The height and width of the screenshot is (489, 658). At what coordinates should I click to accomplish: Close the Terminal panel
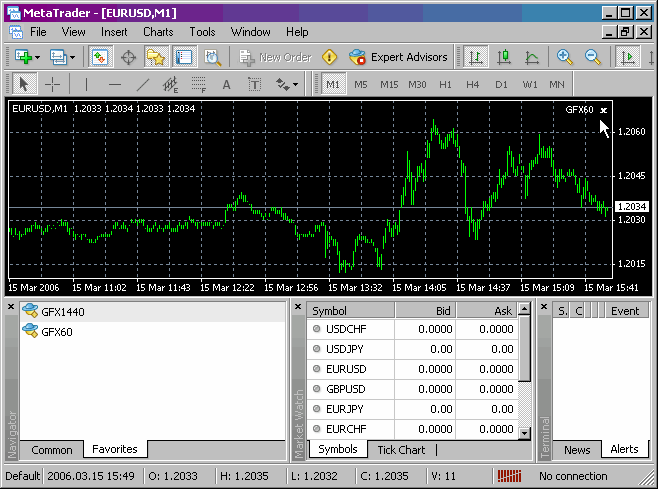(x=544, y=307)
